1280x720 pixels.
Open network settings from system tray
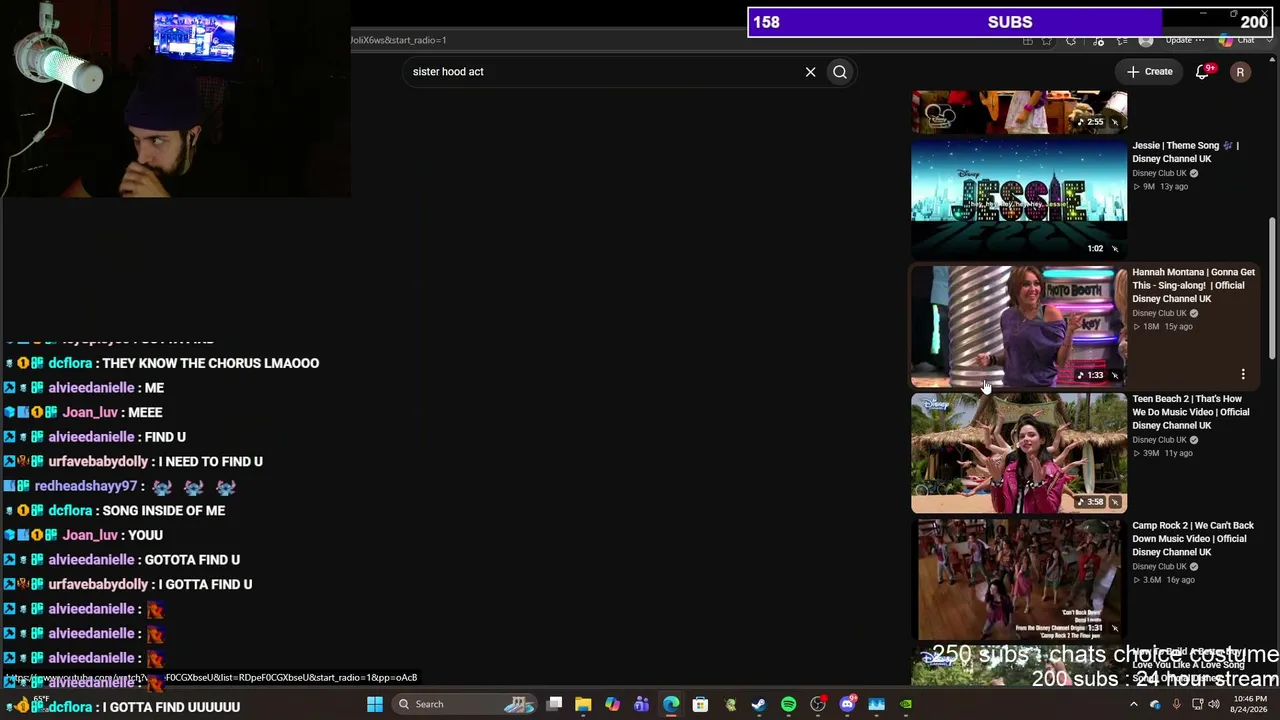(1197, 704)
